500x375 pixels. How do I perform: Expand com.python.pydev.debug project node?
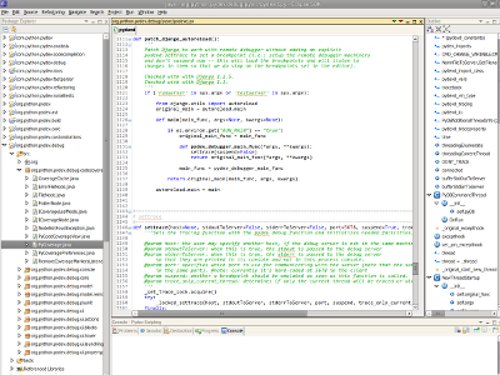[x=5, y=62]
